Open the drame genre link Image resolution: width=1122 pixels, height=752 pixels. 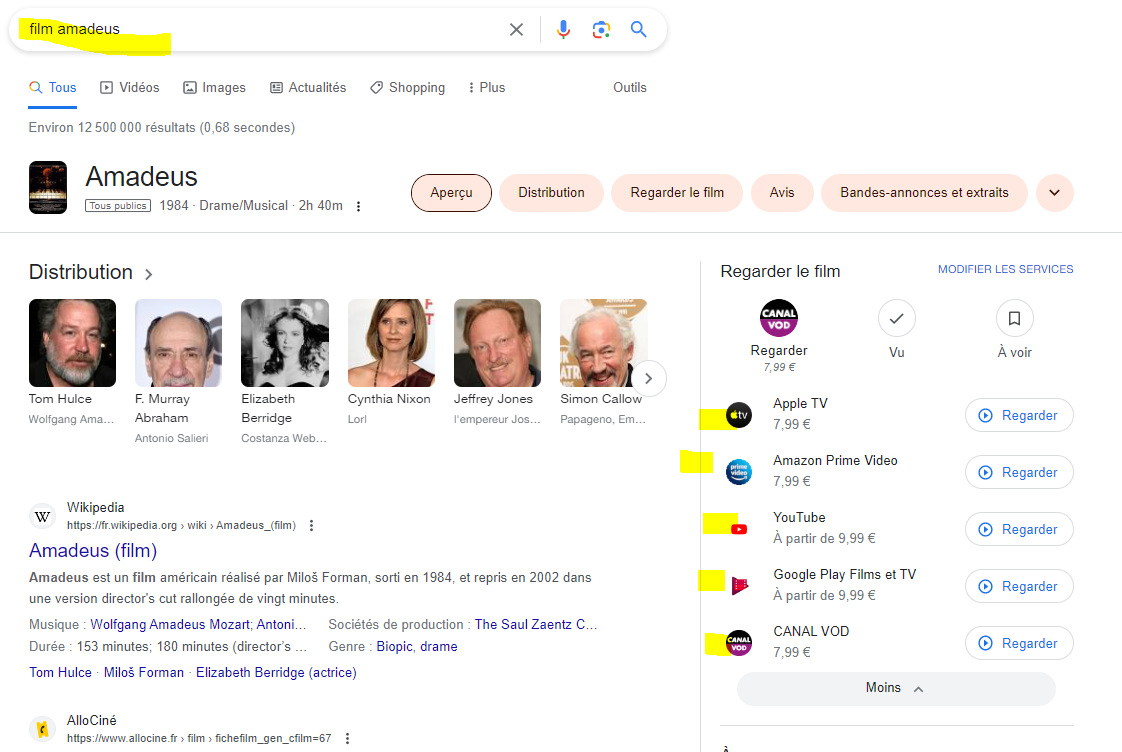[439, 646]
